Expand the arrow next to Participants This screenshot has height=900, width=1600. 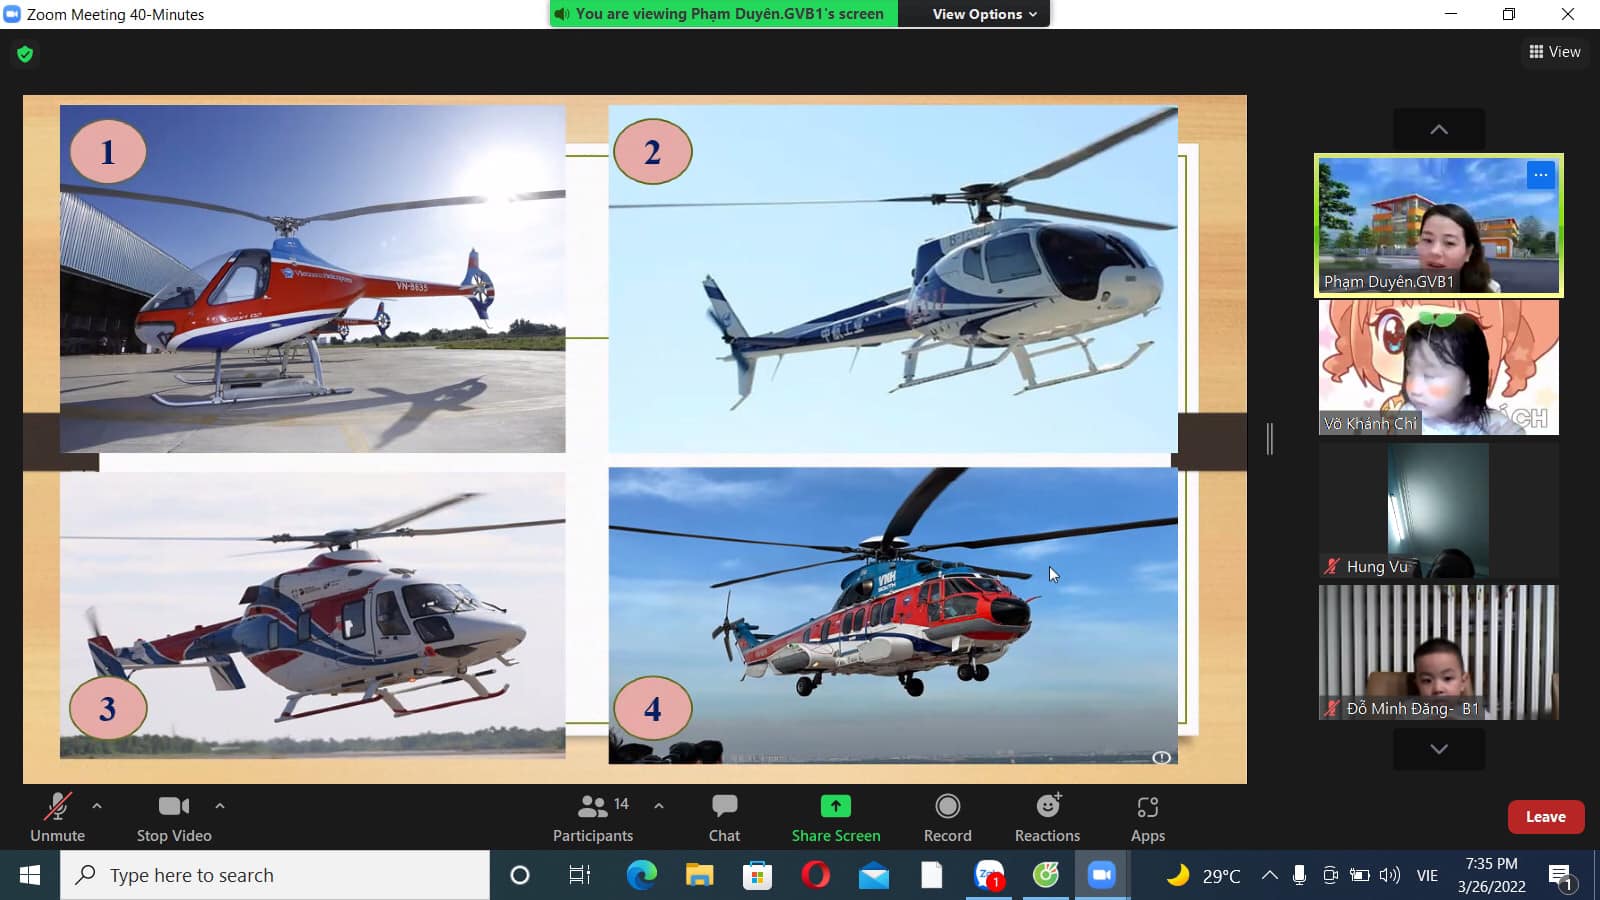pyautogui.click(x=659, y=805)
